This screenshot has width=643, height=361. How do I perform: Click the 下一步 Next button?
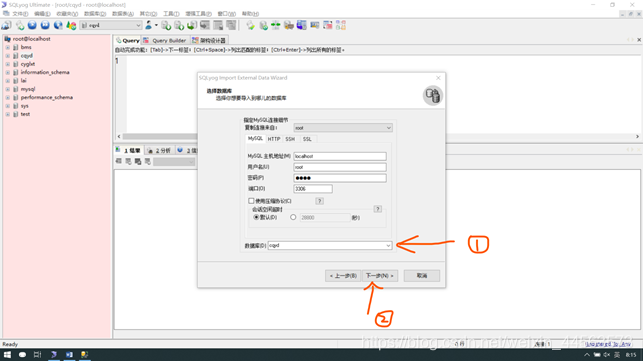(380, 276)
